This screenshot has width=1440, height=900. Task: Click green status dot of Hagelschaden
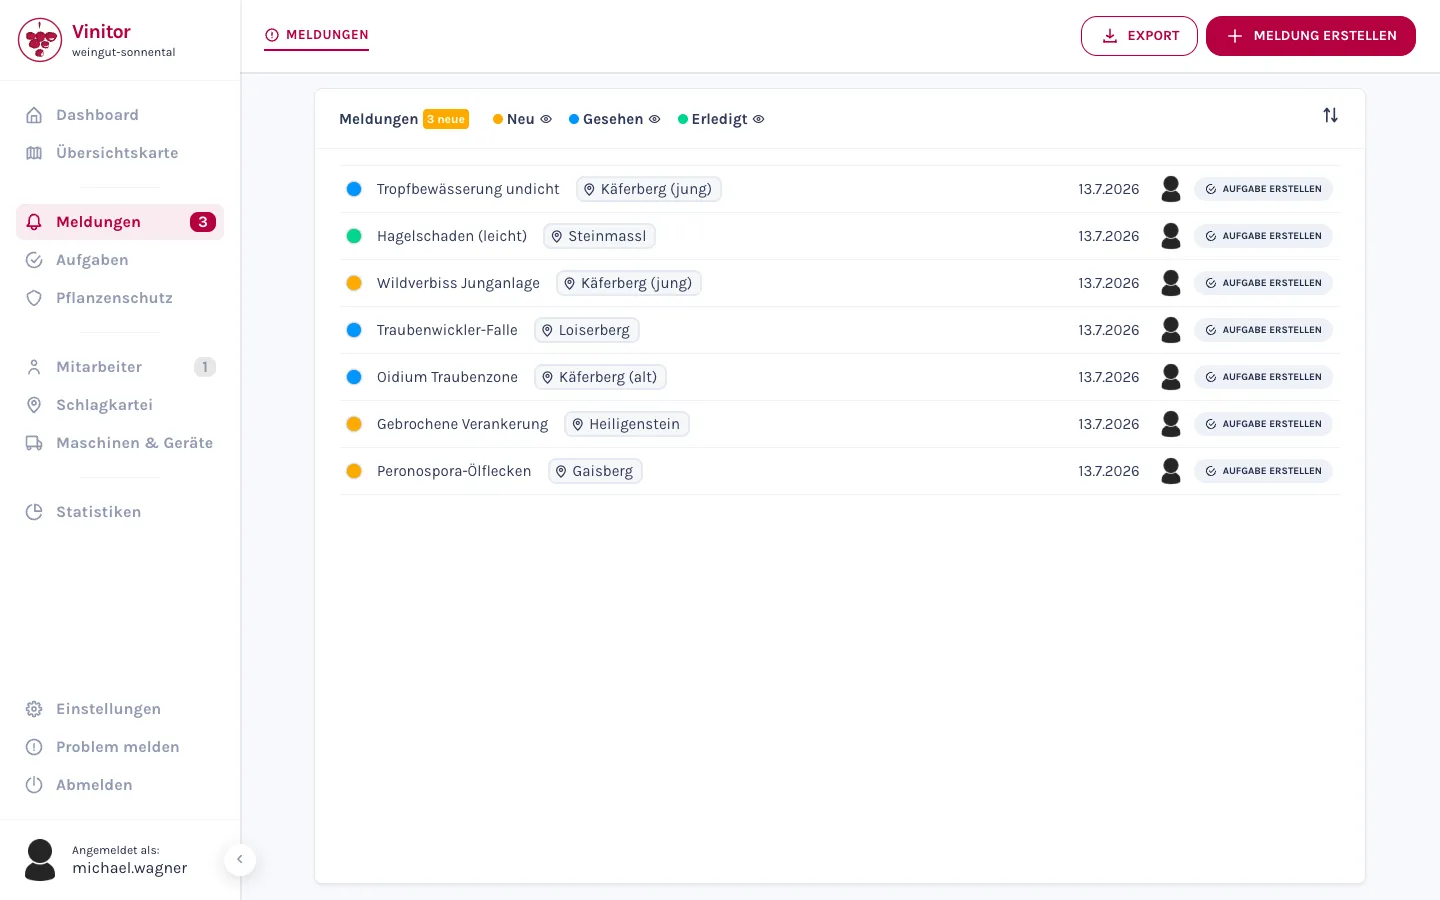pos(354,236)
